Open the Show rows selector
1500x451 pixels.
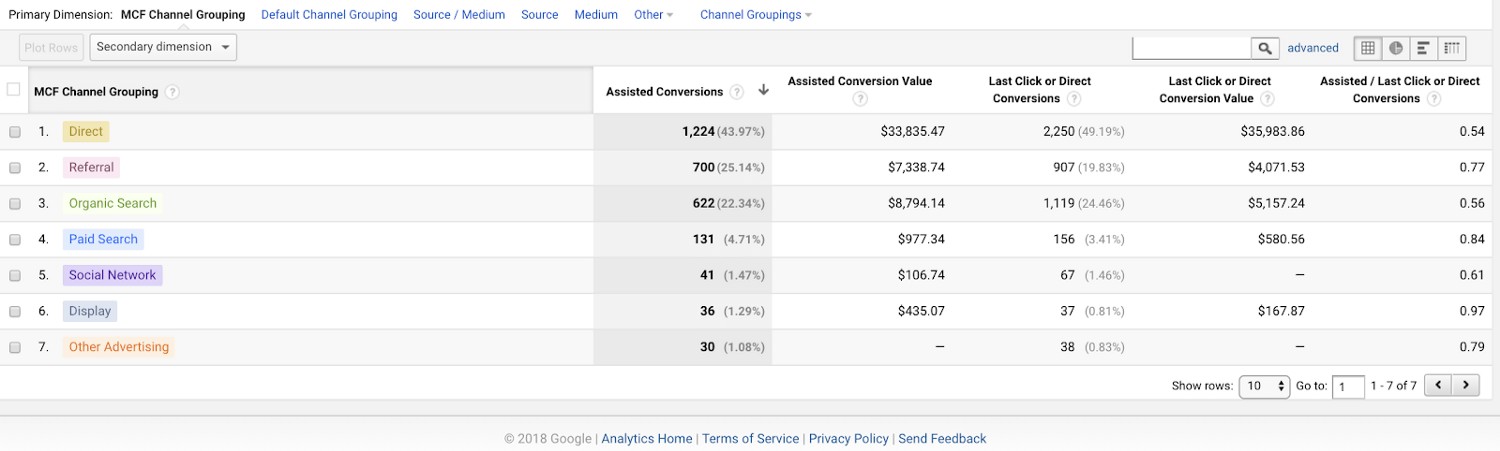pos(1264,386)
